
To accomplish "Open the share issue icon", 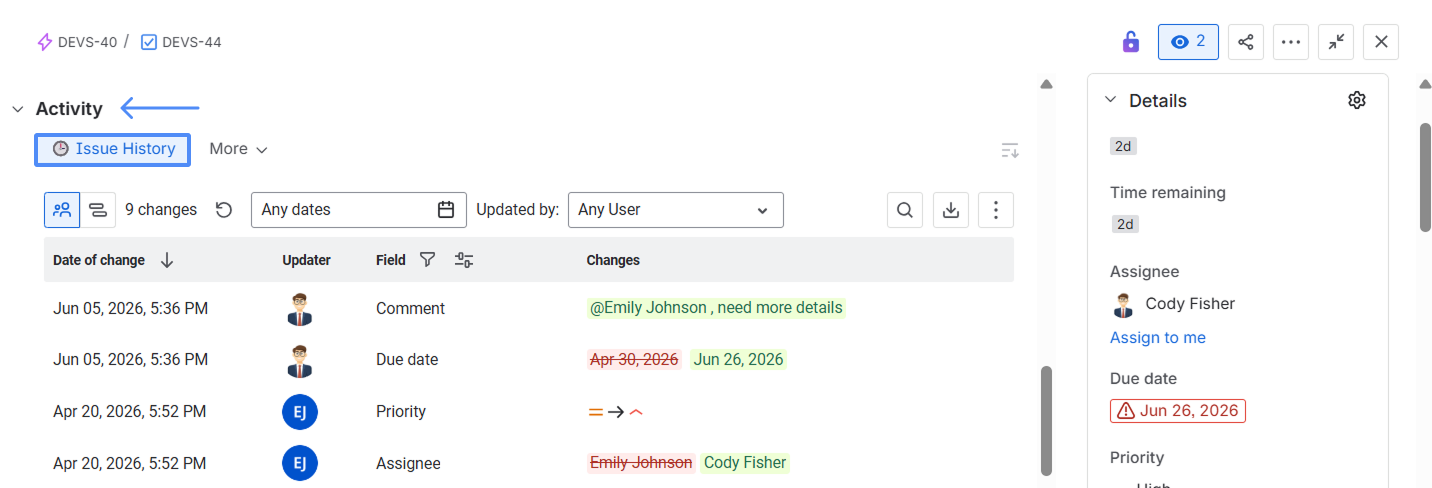I will point(1246,42).
